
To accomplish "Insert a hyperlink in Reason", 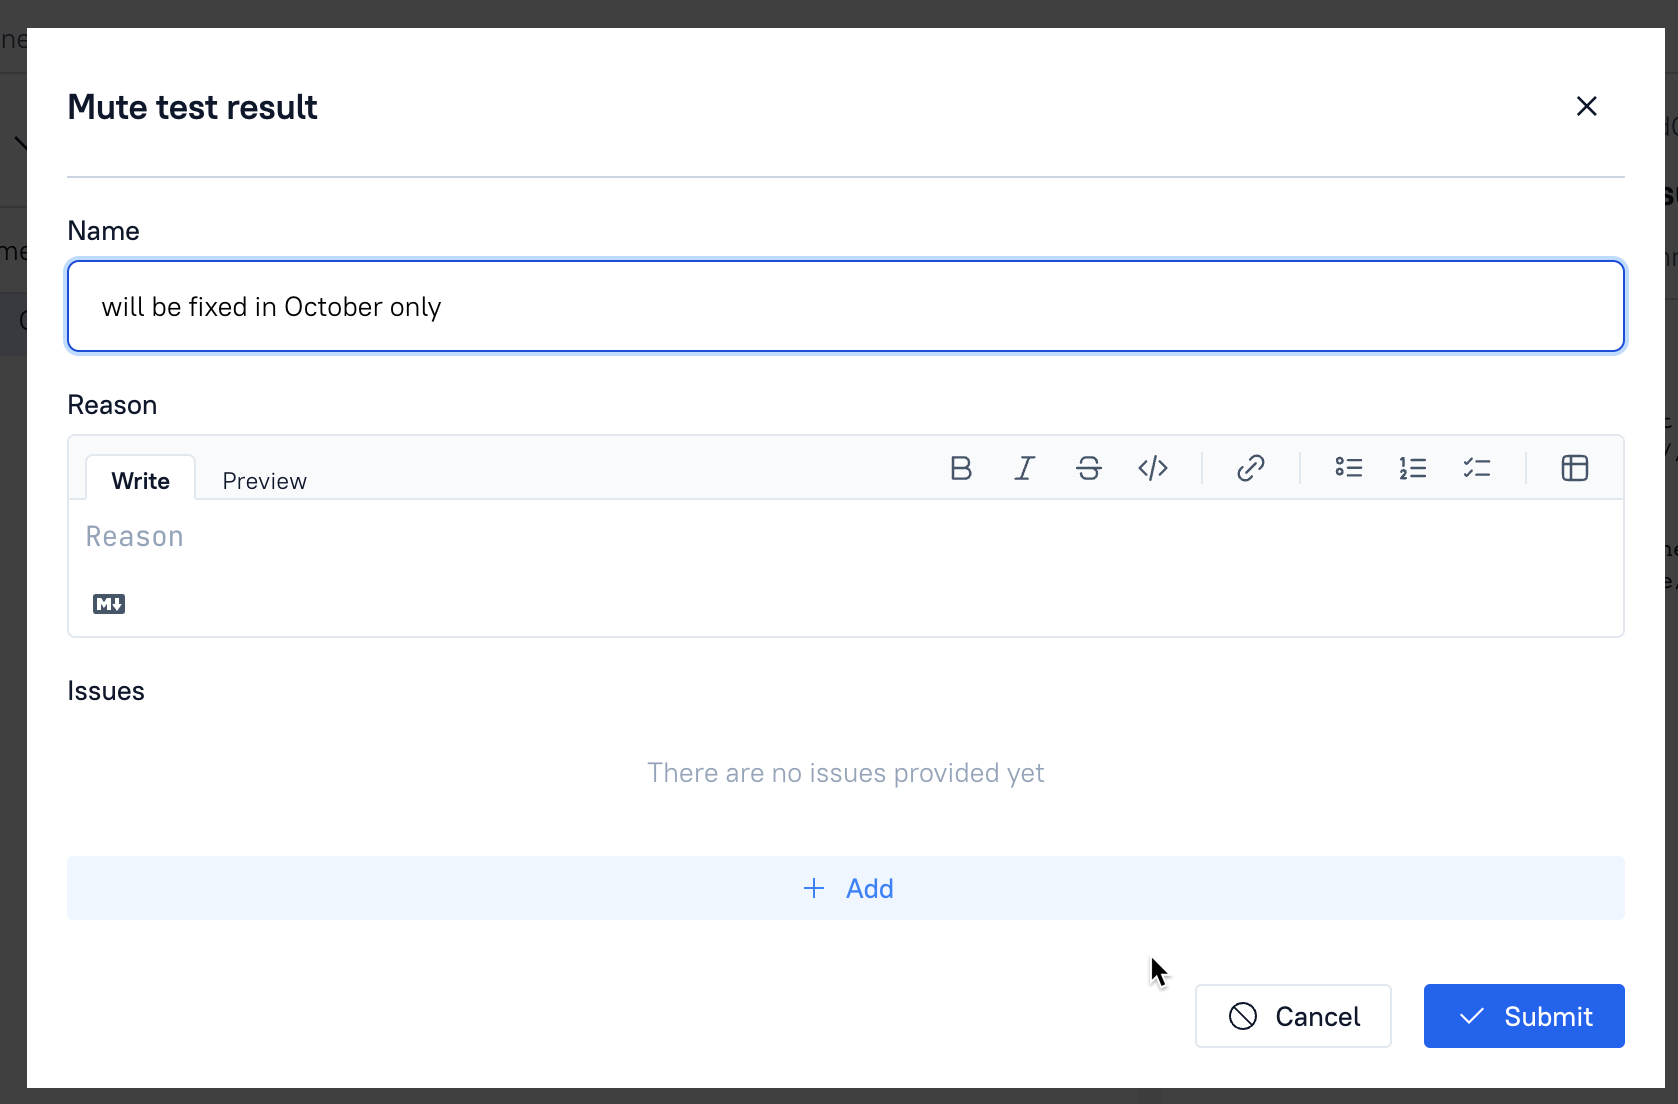I will (x=1251, y=468).
